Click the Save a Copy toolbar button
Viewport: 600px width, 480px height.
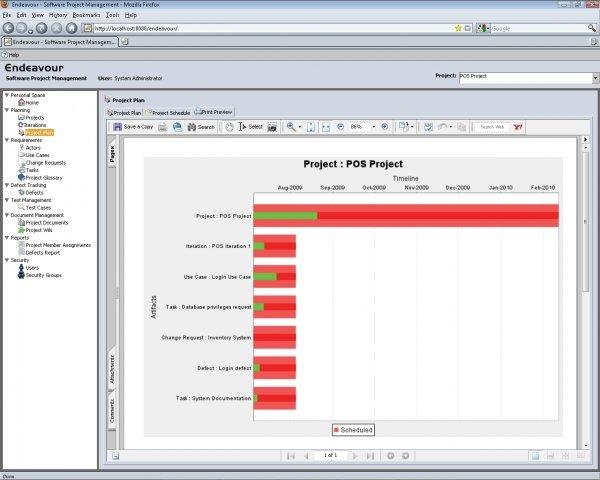tap(133, 127)
